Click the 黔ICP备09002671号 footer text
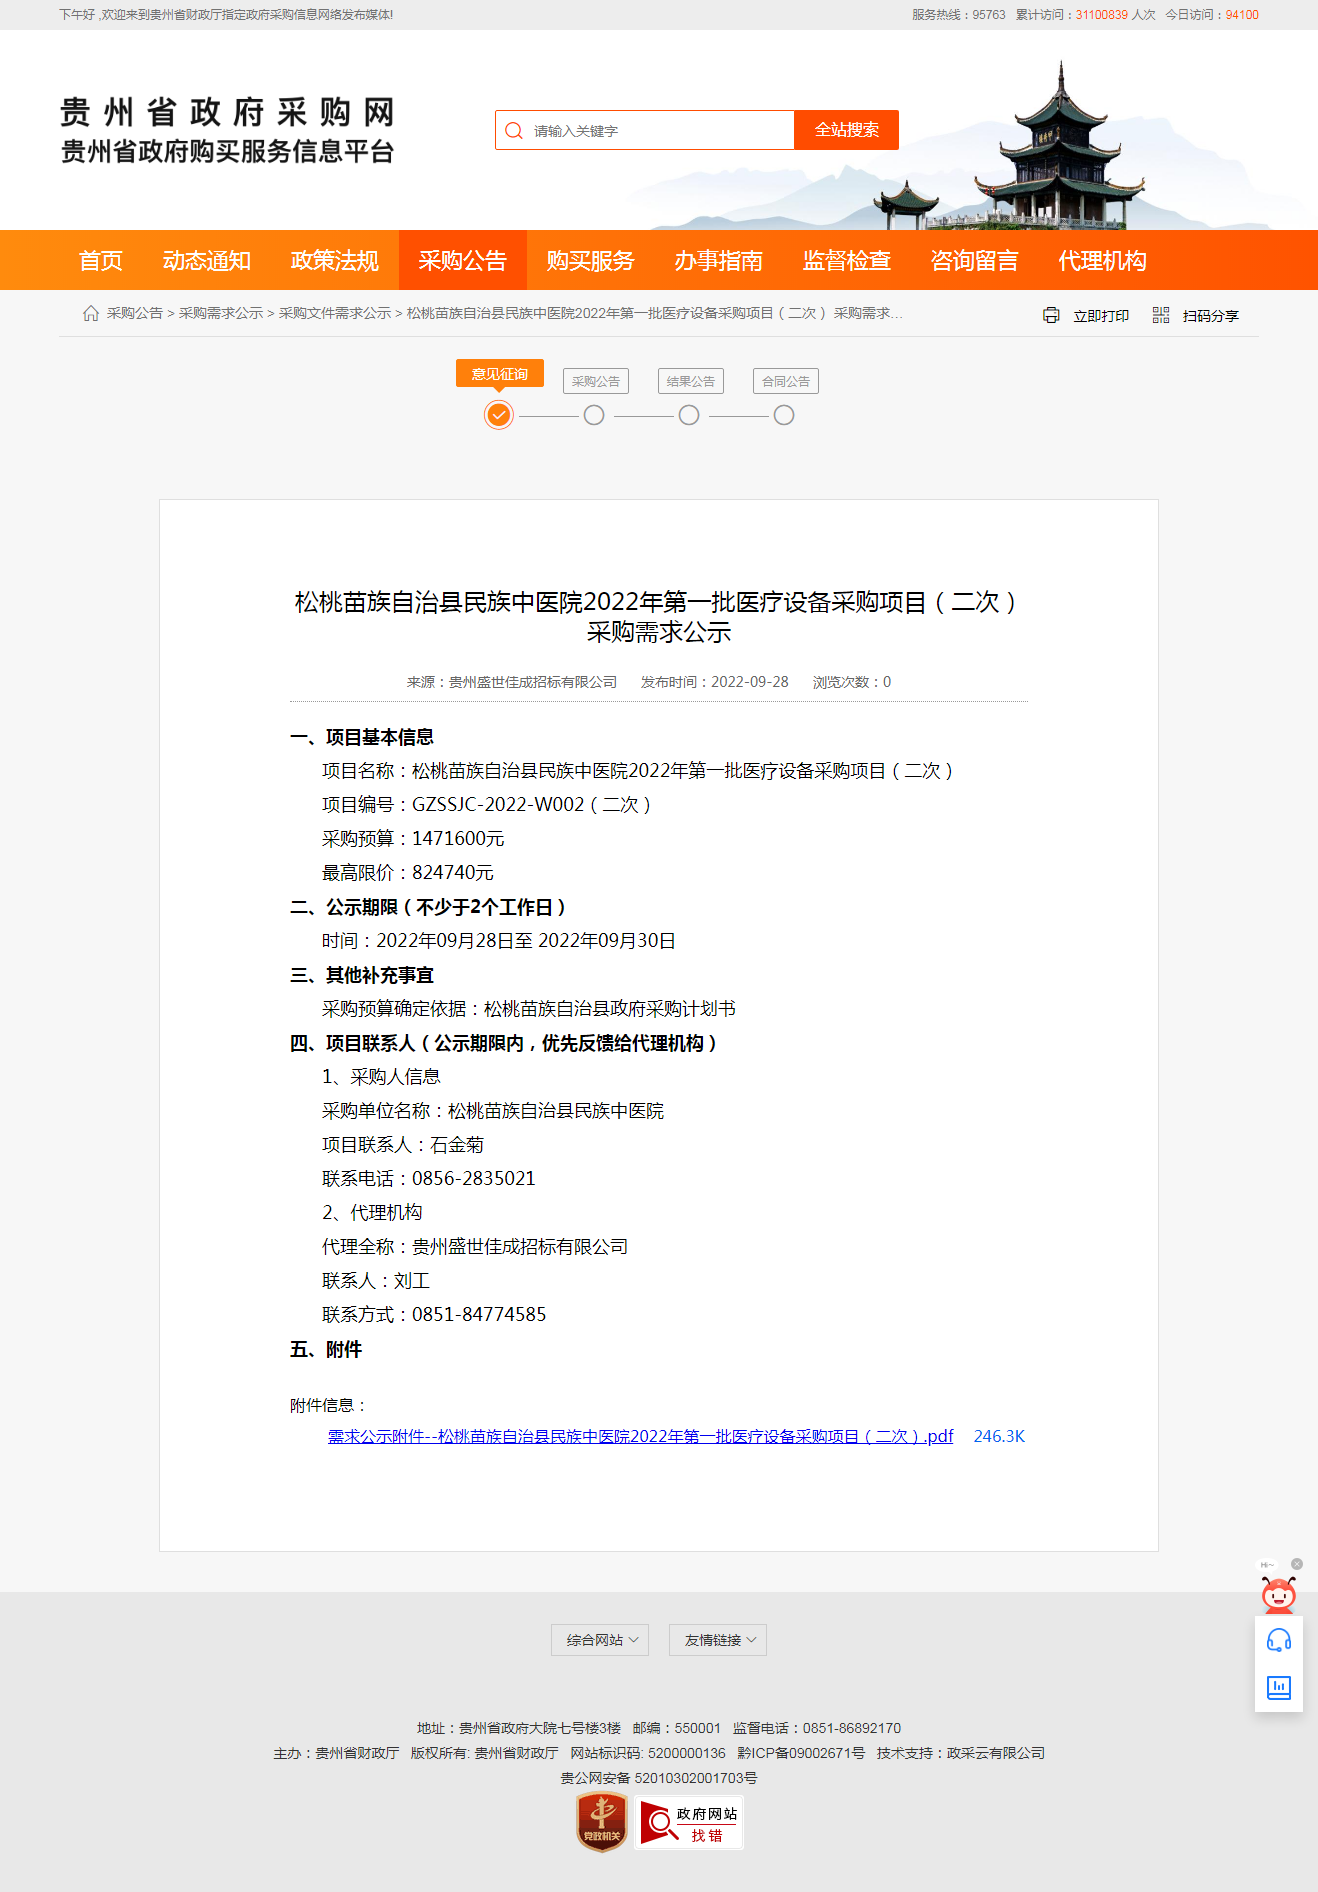 (801, 1753)
